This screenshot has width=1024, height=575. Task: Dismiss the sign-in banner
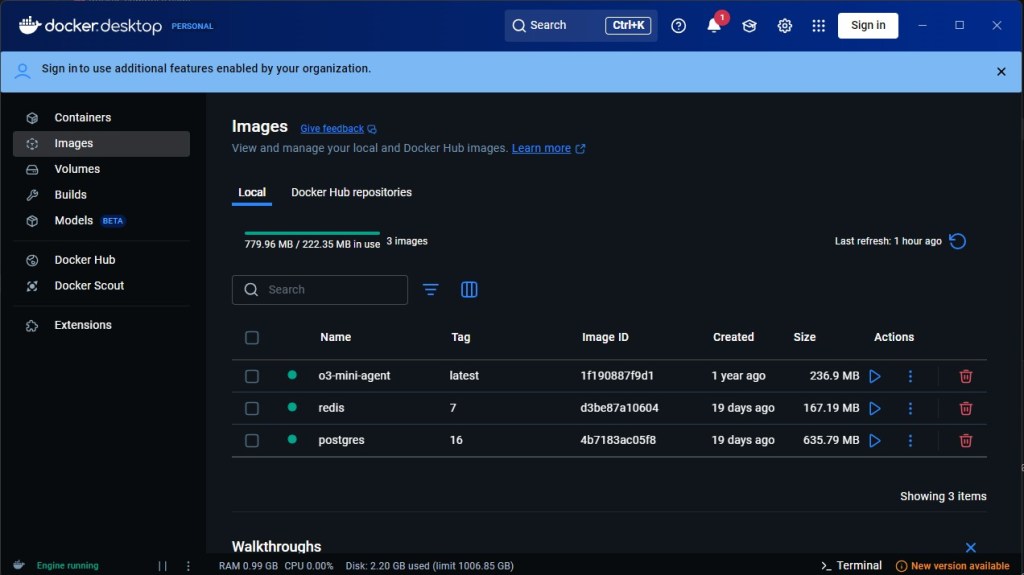pyautogui.click(x=1000, y=71)
